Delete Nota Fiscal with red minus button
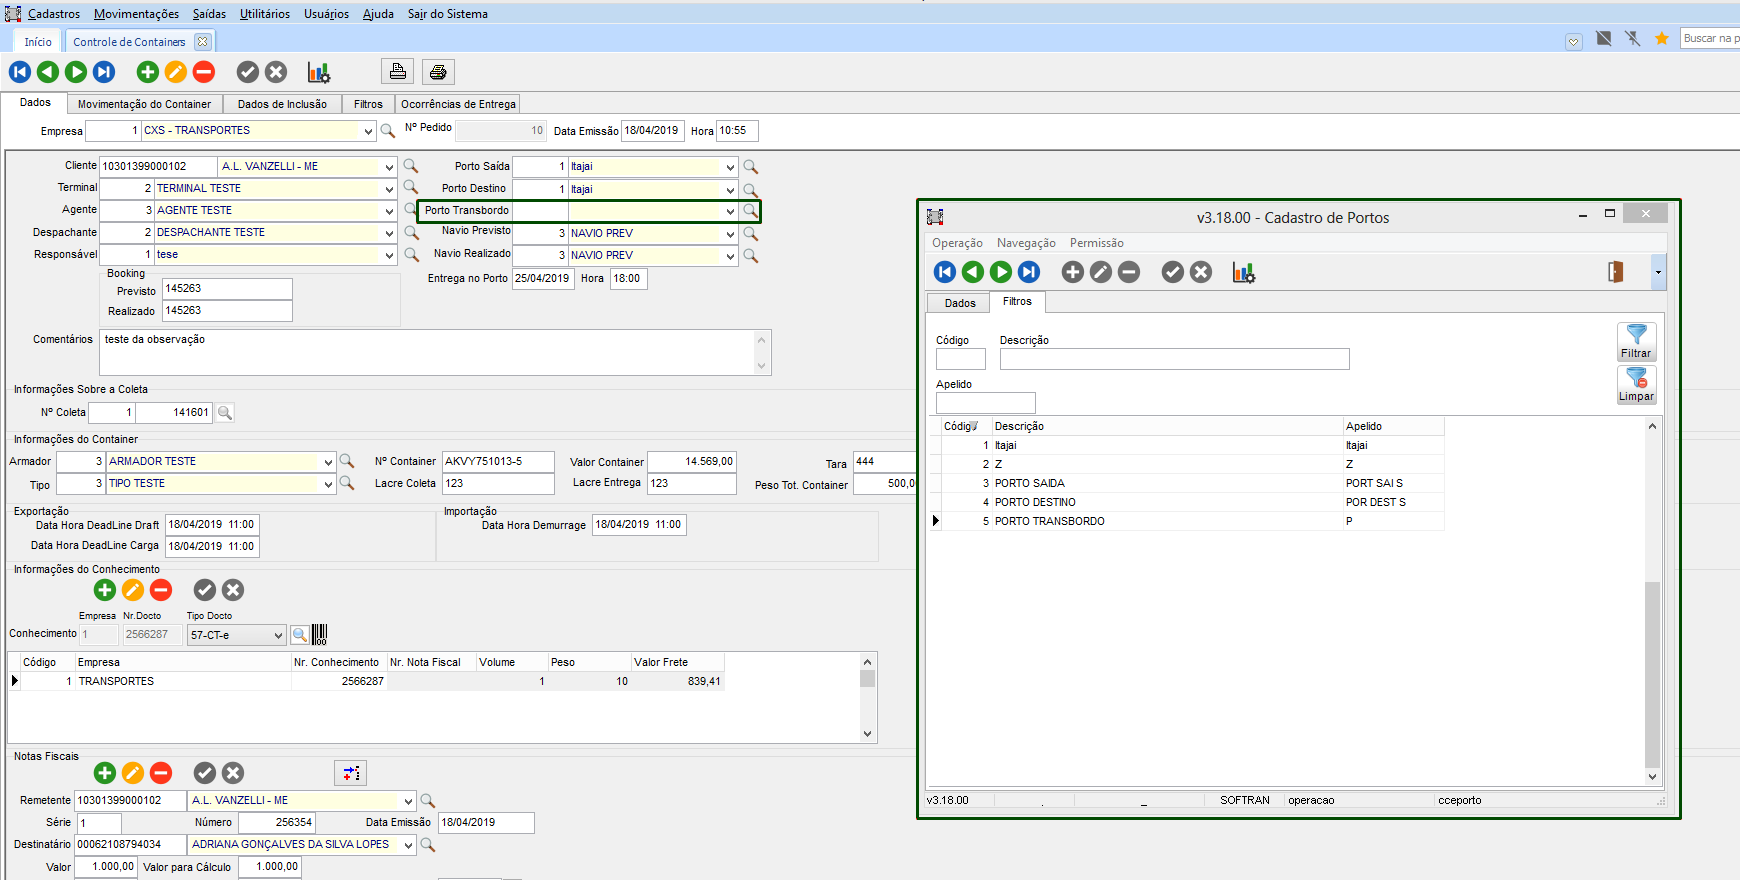 [x=161, y=773]
